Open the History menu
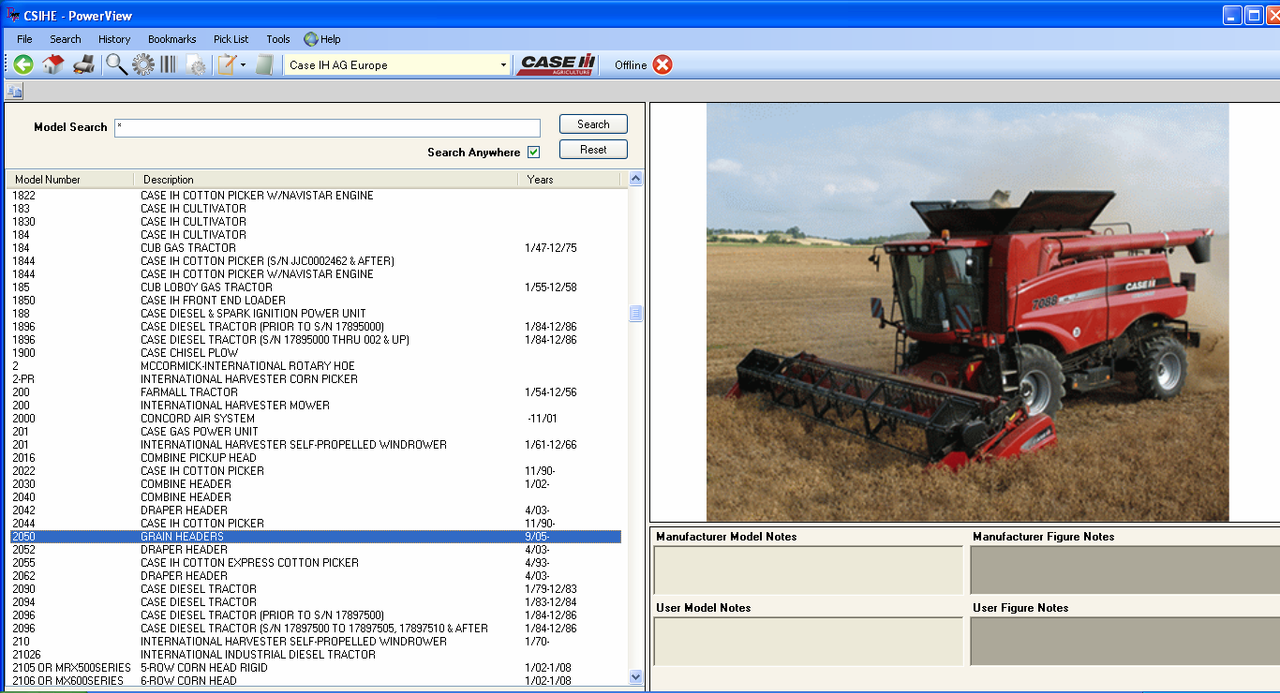Viewport: 1280px width, 693px height. tap(114, 39)
